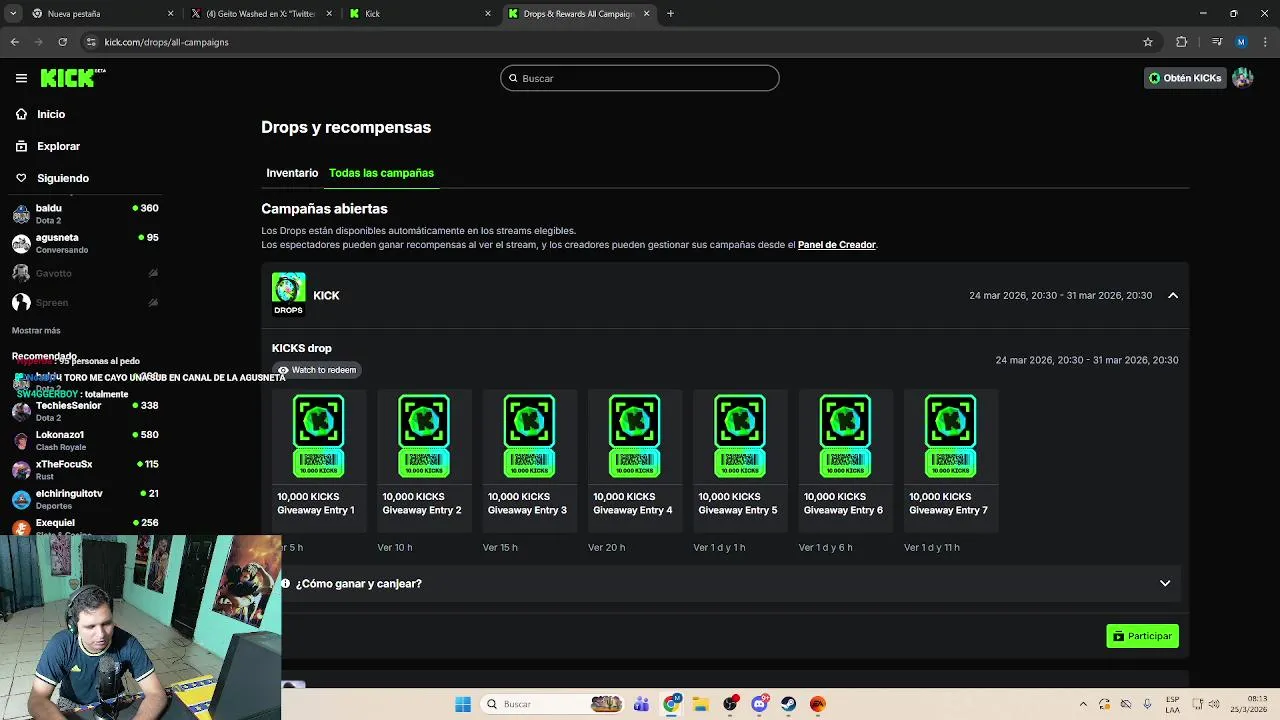
Task: Click the Siguiendo heart icon
Action: (21, 178)
